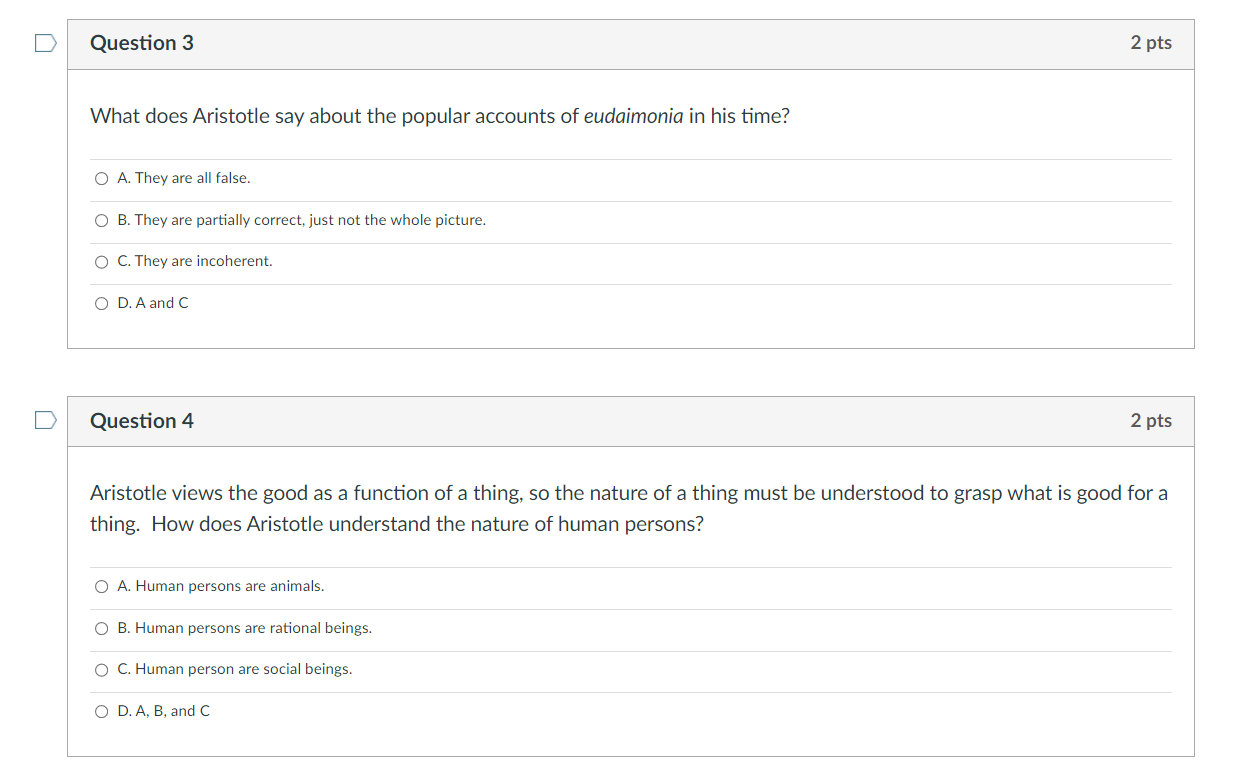The image size is (1246, 768).
Task: Click the italic word 'eudaimonia' in question
Action: pos(634,116)
